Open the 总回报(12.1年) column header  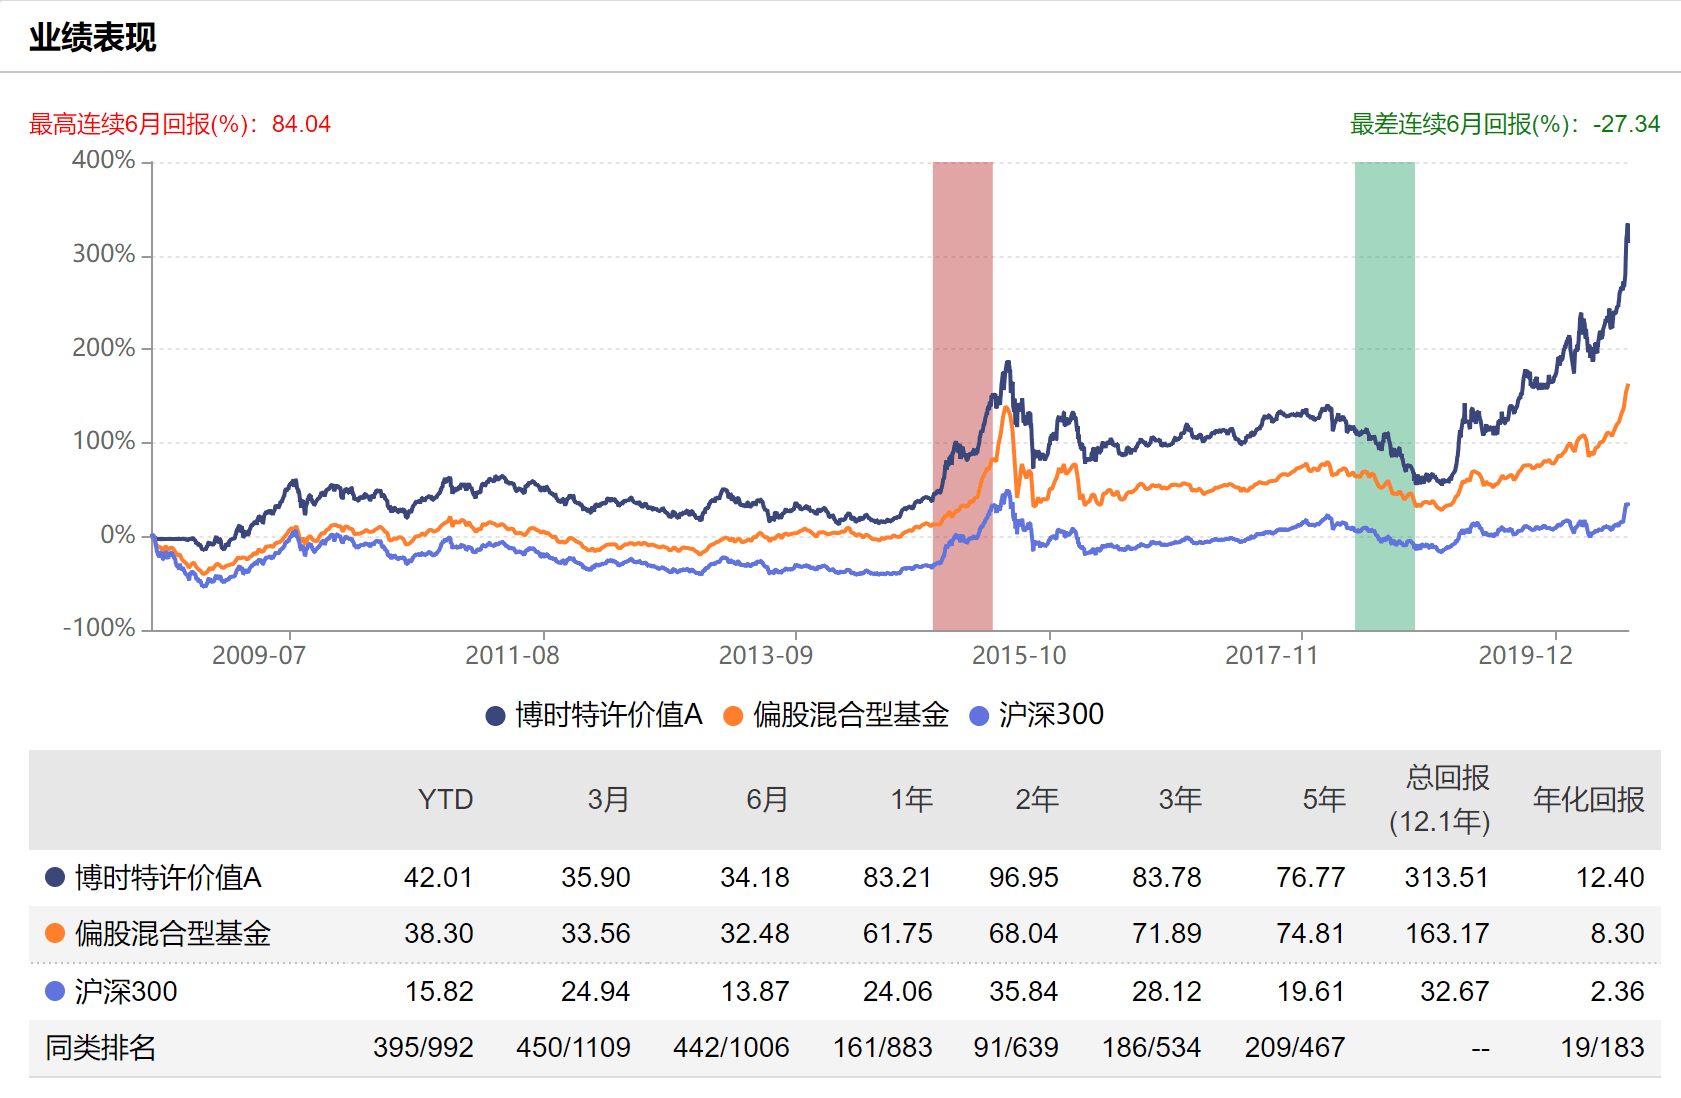click(1442, 799)
